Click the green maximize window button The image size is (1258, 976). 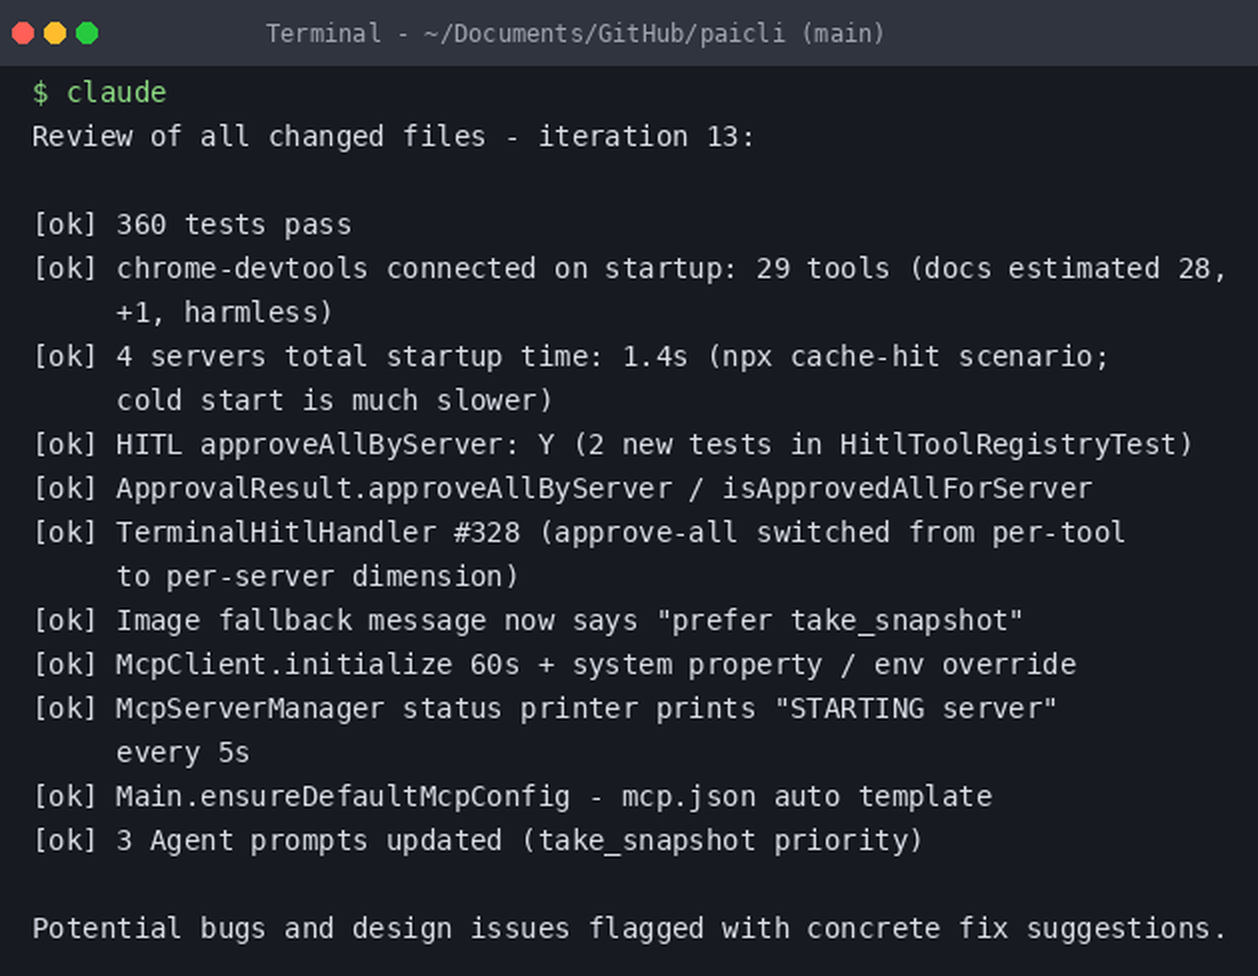pos(87,33)
